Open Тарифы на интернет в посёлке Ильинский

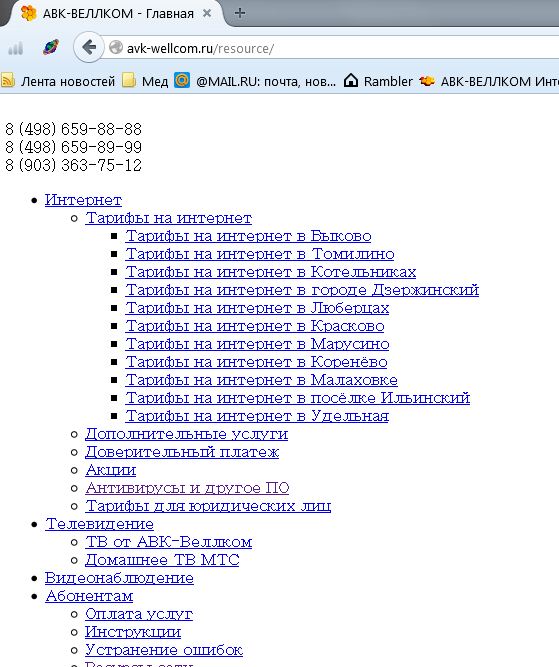click(298, 398)
